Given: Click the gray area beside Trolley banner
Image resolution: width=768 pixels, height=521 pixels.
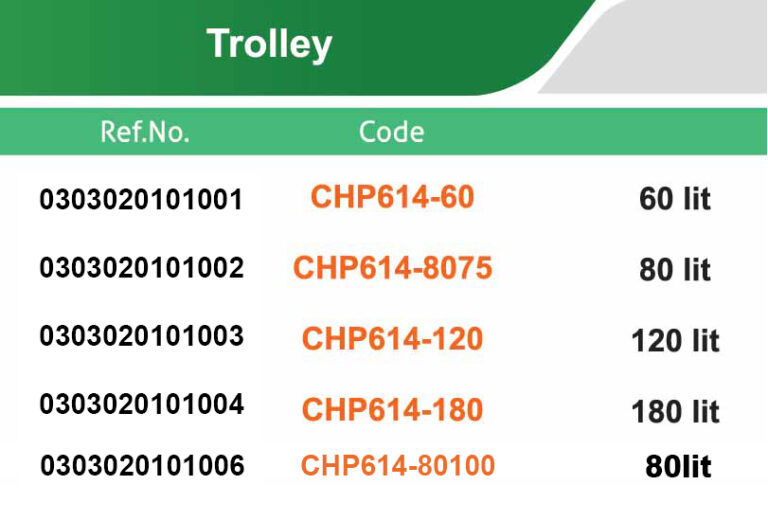Looking at the screenshot, I should tap(680, 50).
